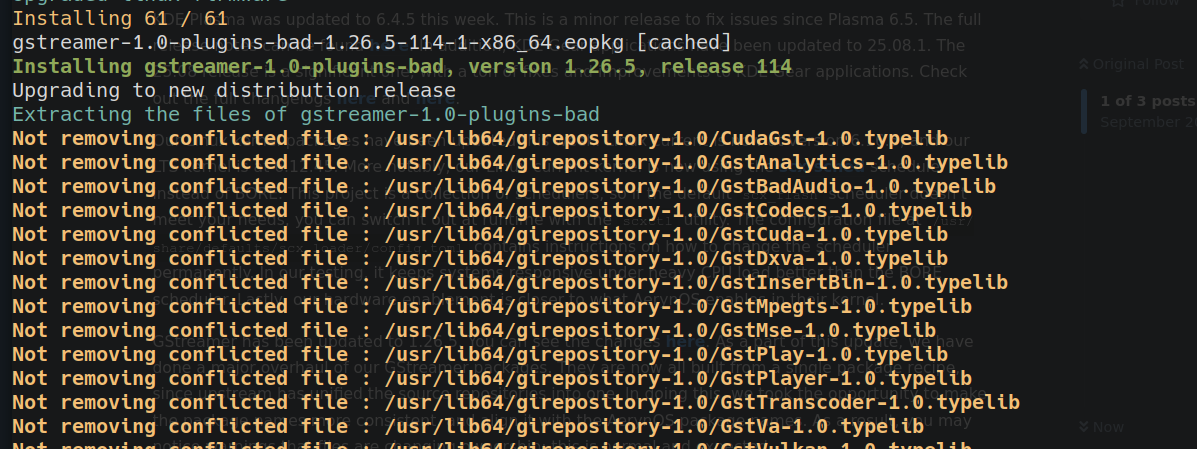Click the CudaGst-1.0.typelib conflict line
This screenshot has height=449, width=1197.
pyautogui.click(x=479, y=139)
